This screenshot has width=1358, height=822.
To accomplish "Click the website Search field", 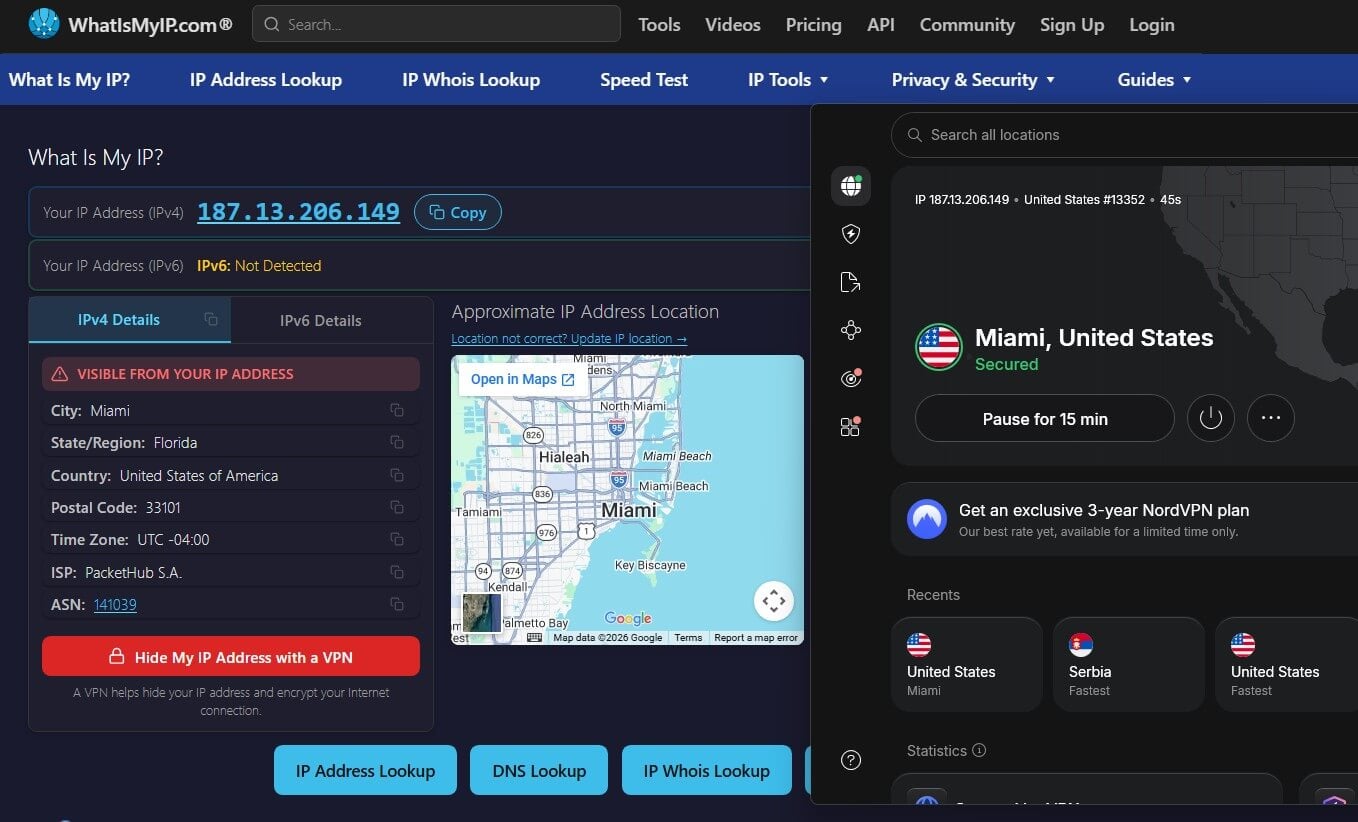I will pyautogui.click(x=436, y=24).
